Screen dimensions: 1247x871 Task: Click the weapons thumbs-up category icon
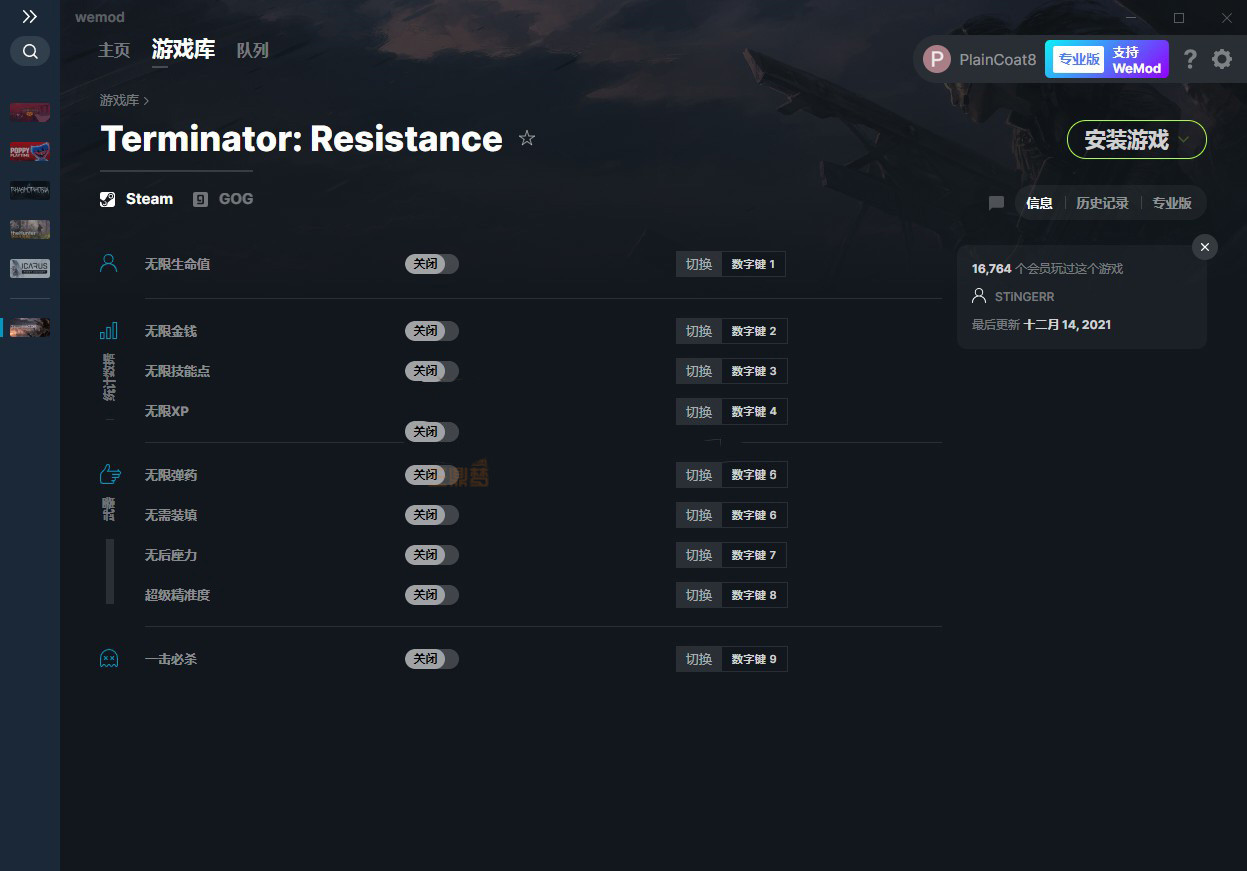109,474
